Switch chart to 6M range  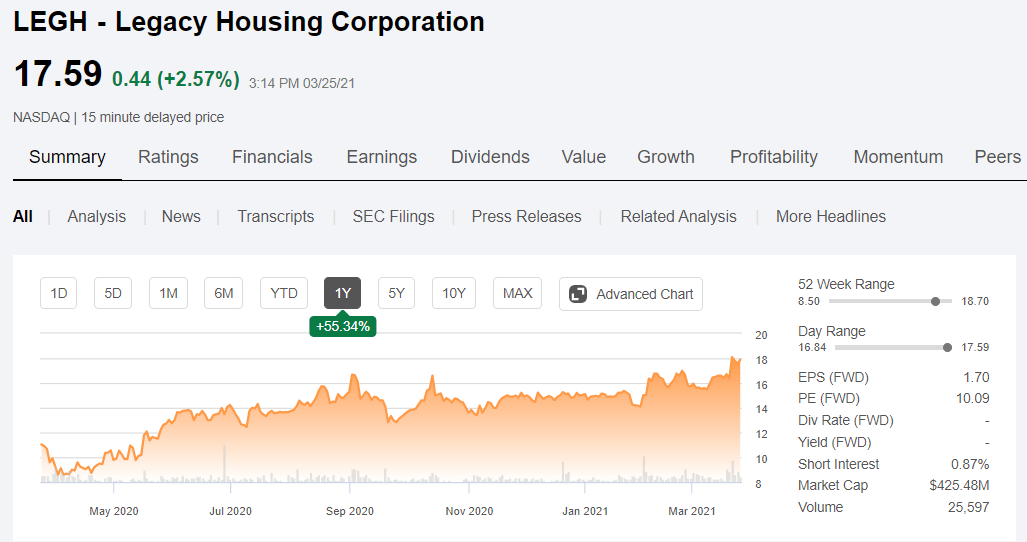pos(223,293)
